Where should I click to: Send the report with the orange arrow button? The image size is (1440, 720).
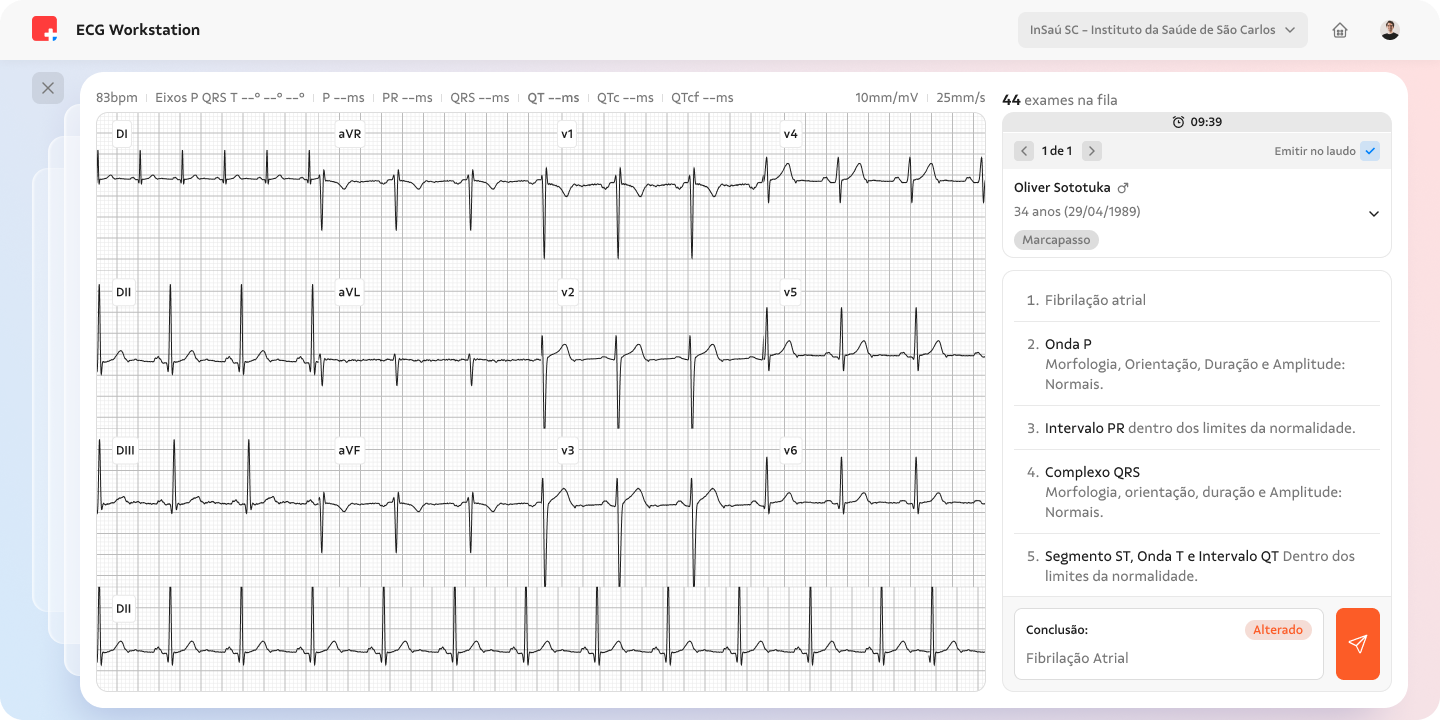tap(1357, 644)
